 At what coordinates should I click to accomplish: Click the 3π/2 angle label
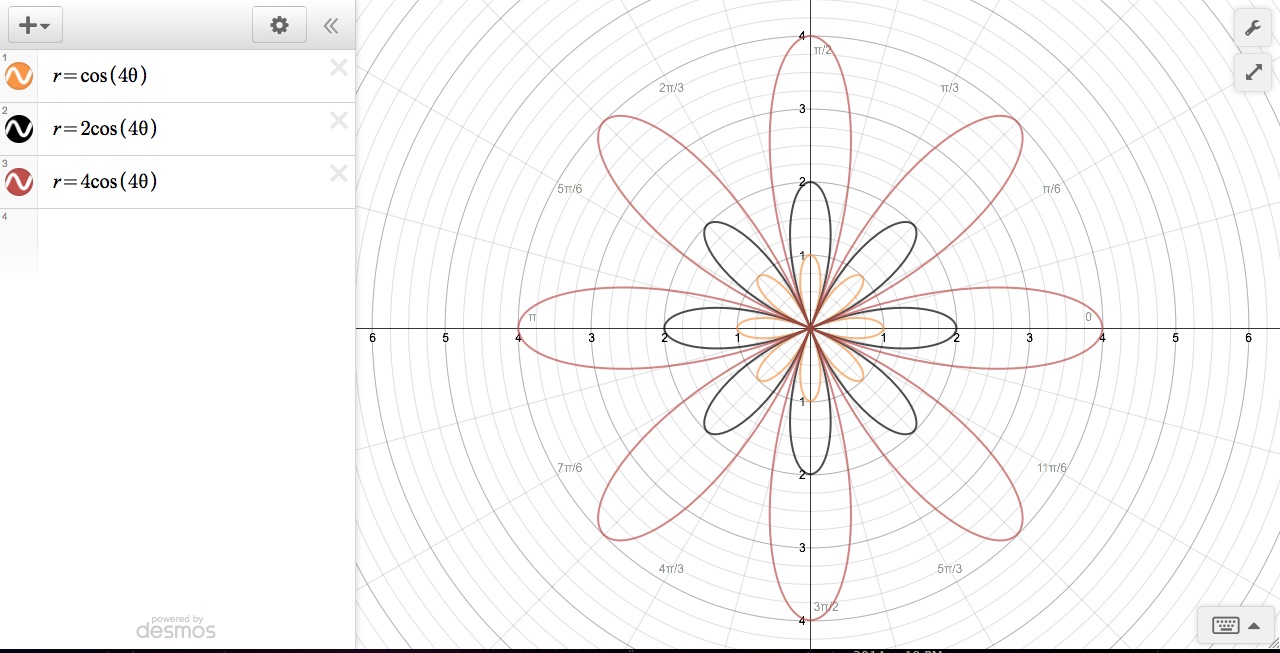point(825,607)
